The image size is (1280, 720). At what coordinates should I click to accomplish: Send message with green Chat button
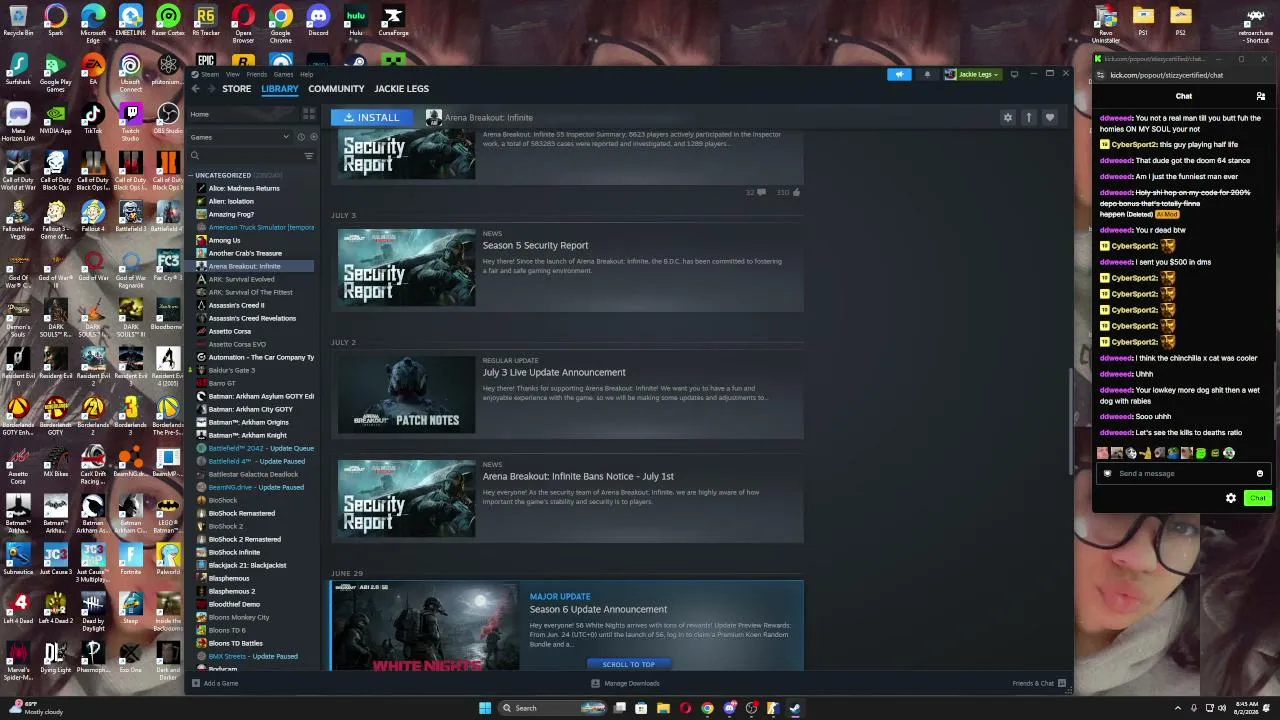(x=1257, y=498)
